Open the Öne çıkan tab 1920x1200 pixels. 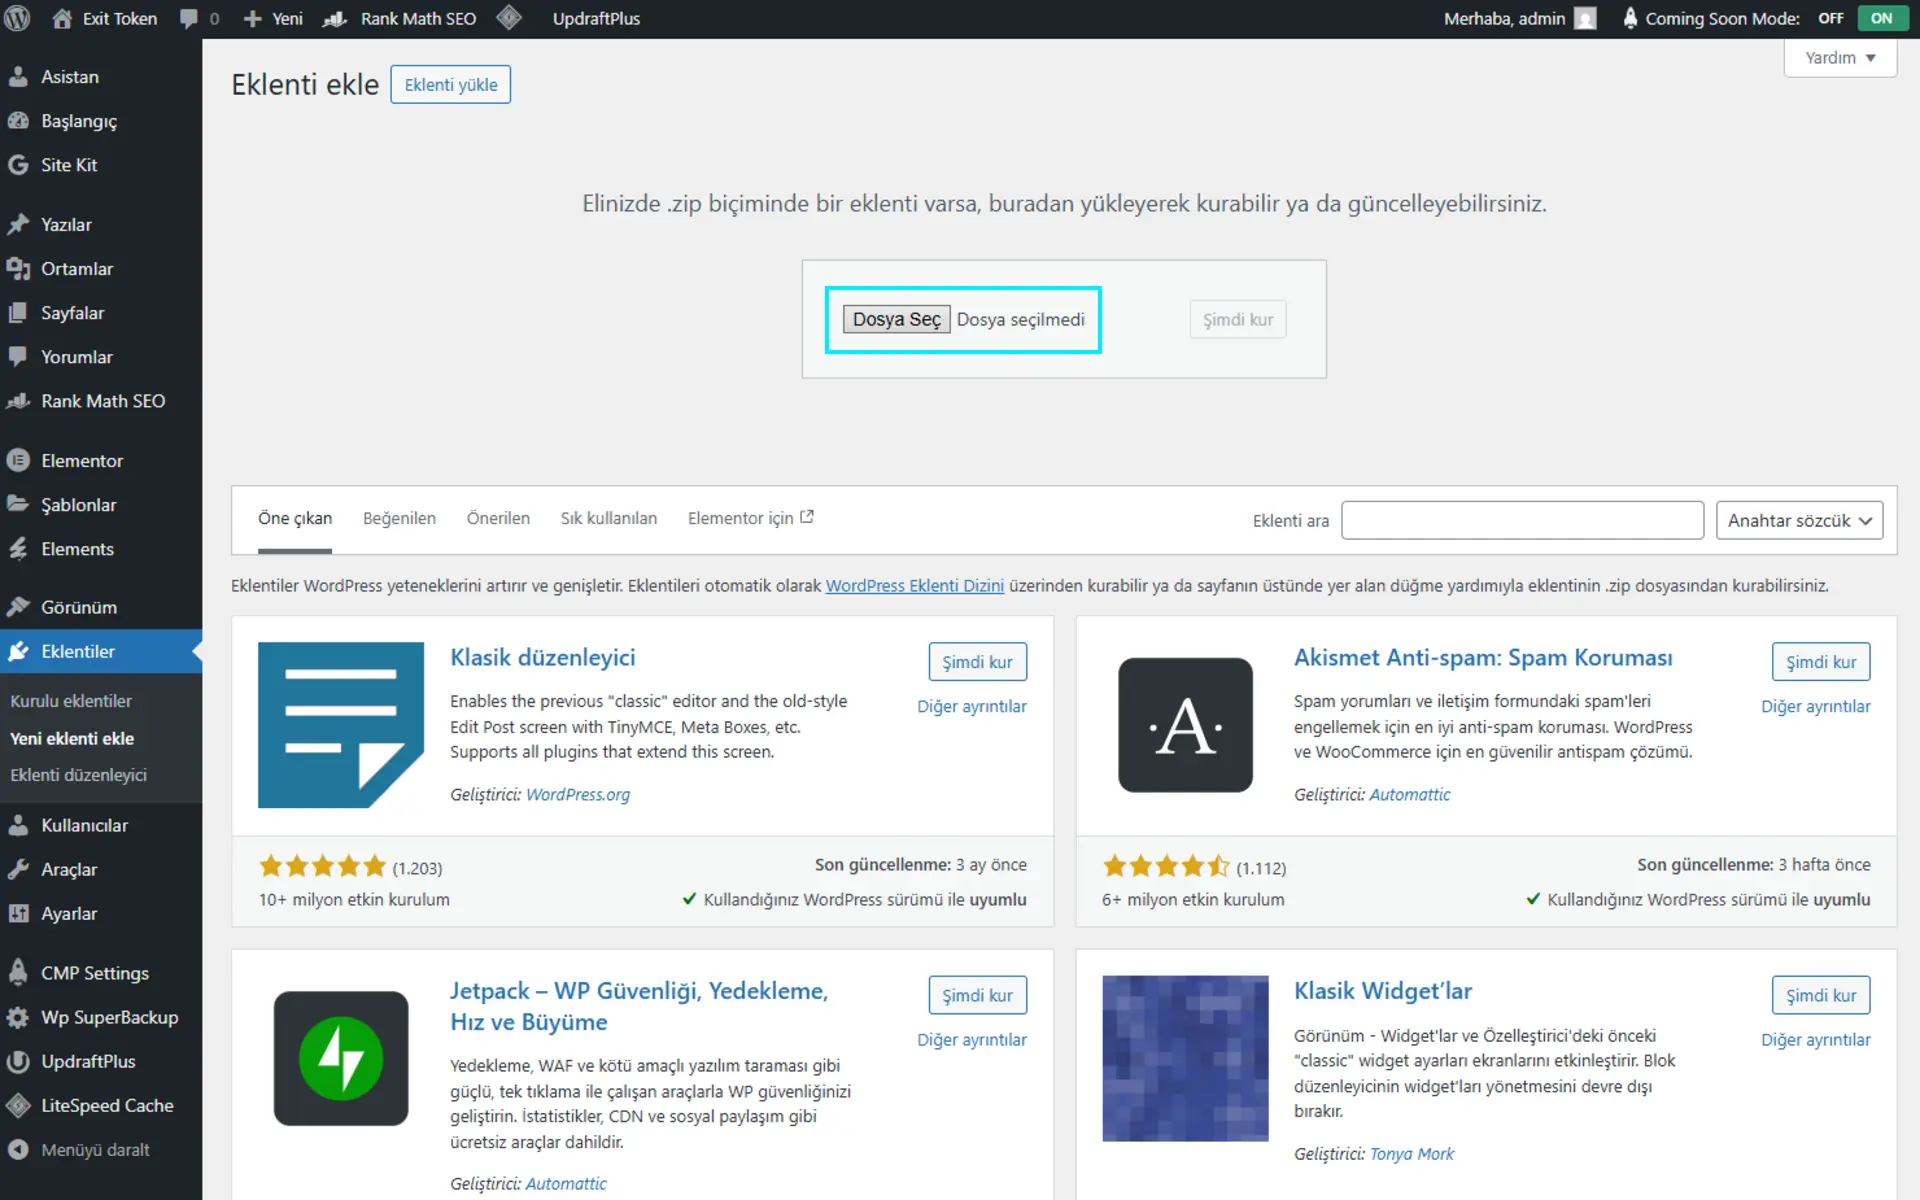coord(295,518)
